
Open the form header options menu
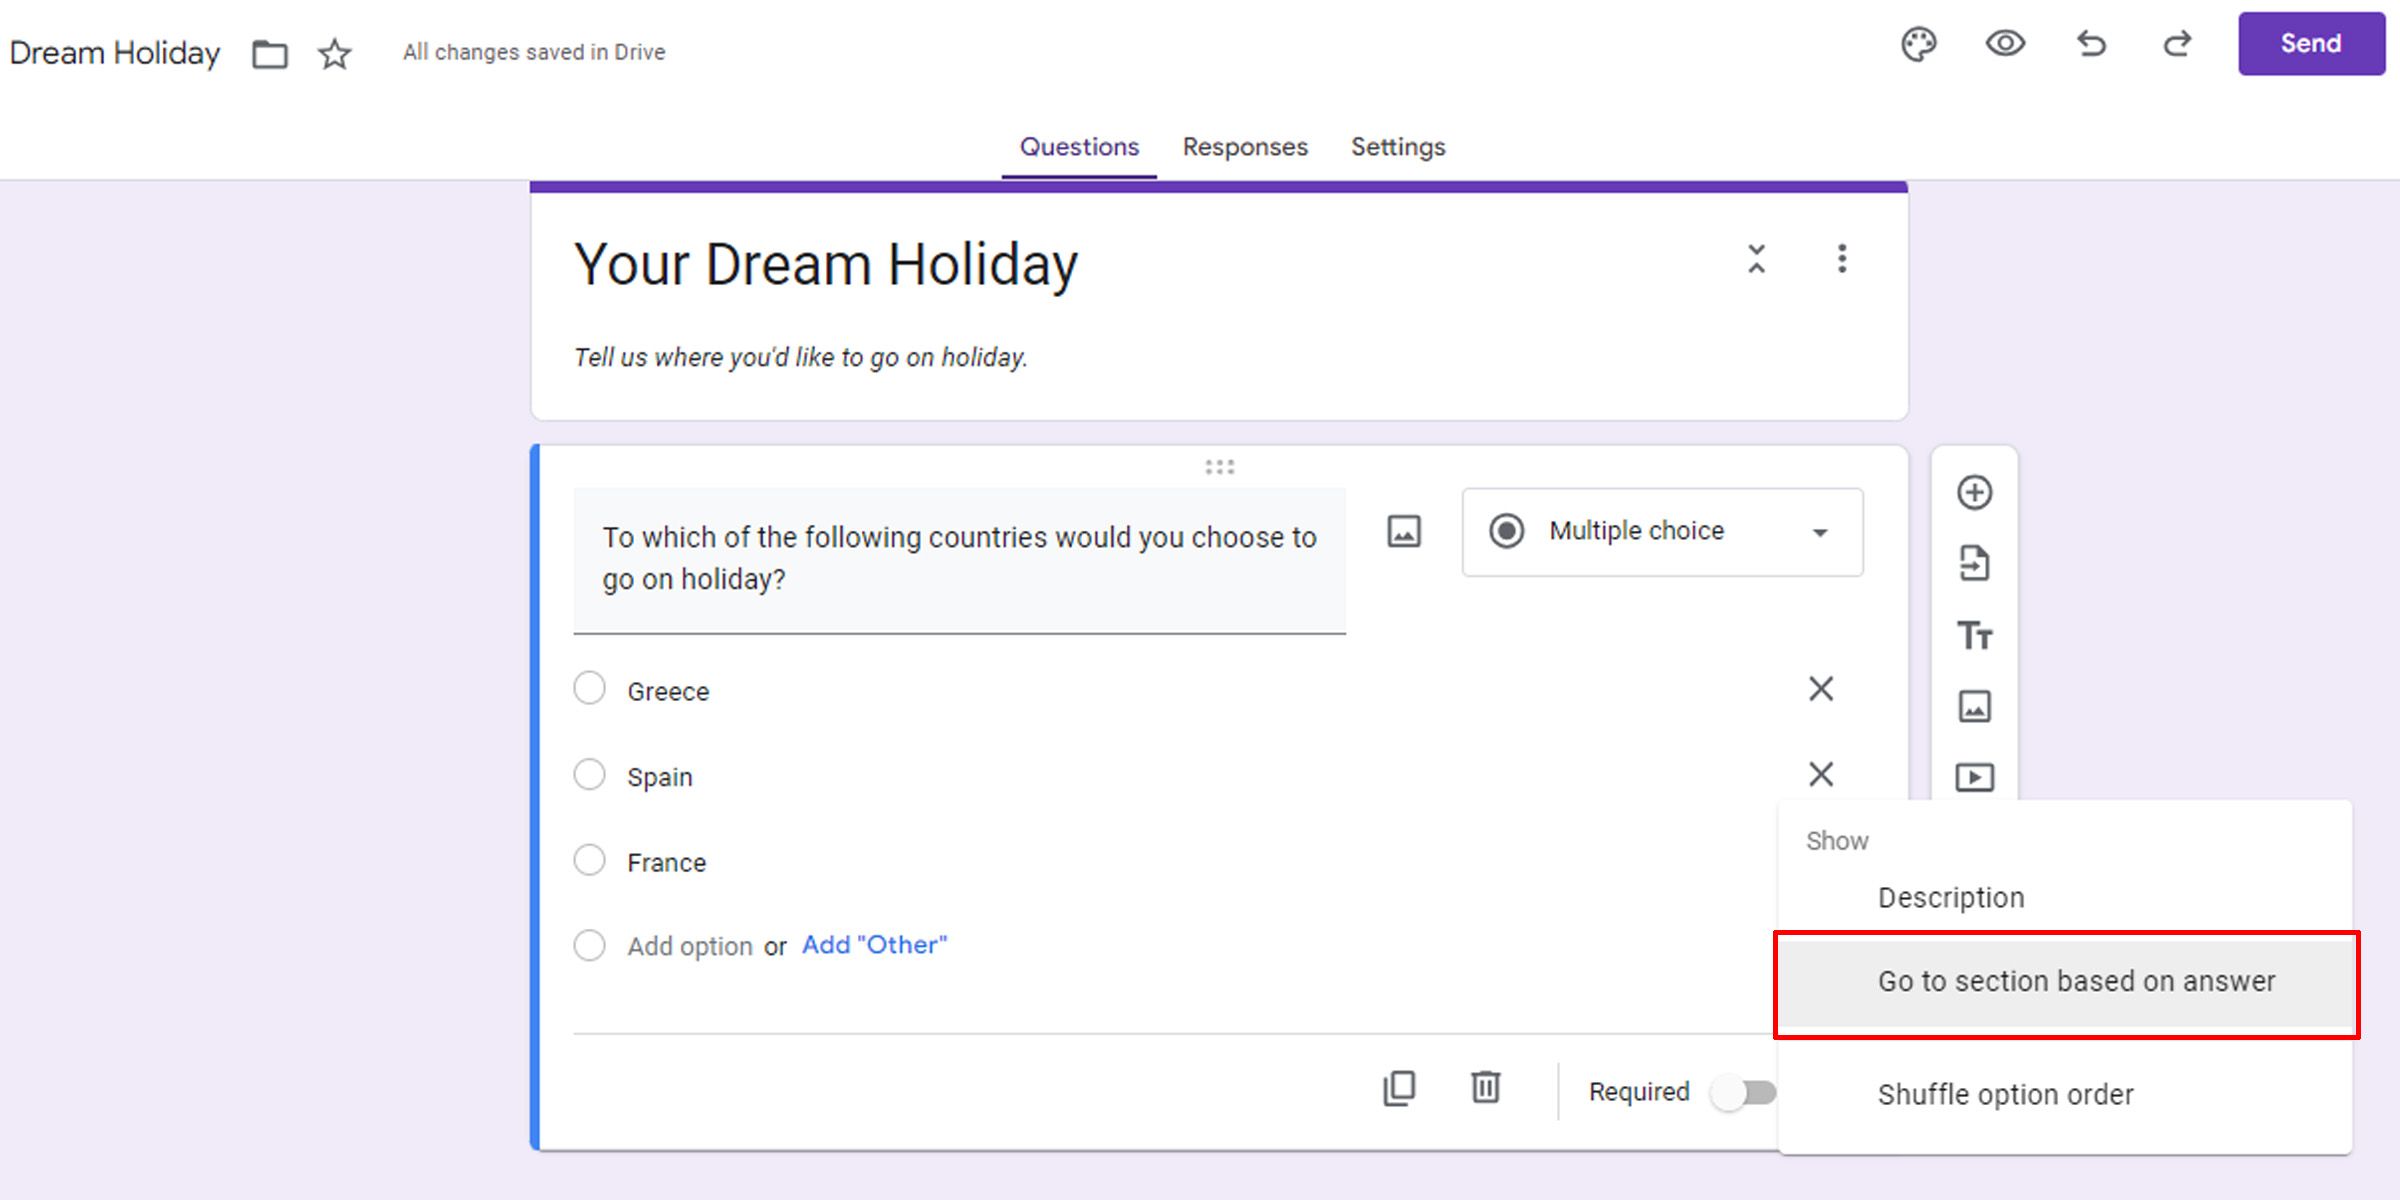(x=1841, y=261)
